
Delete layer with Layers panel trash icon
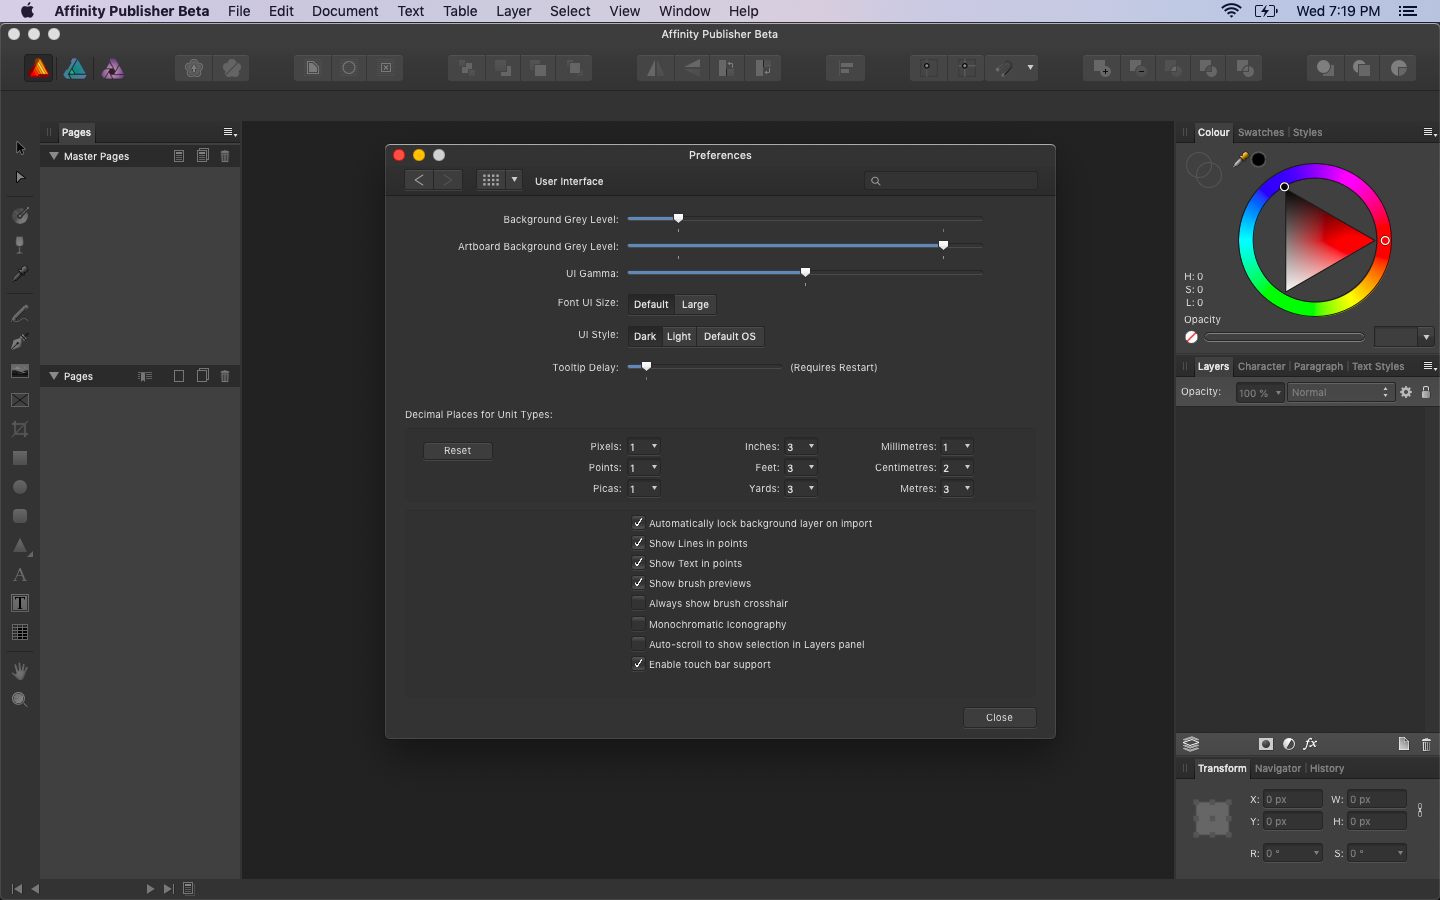(1426, 744)
